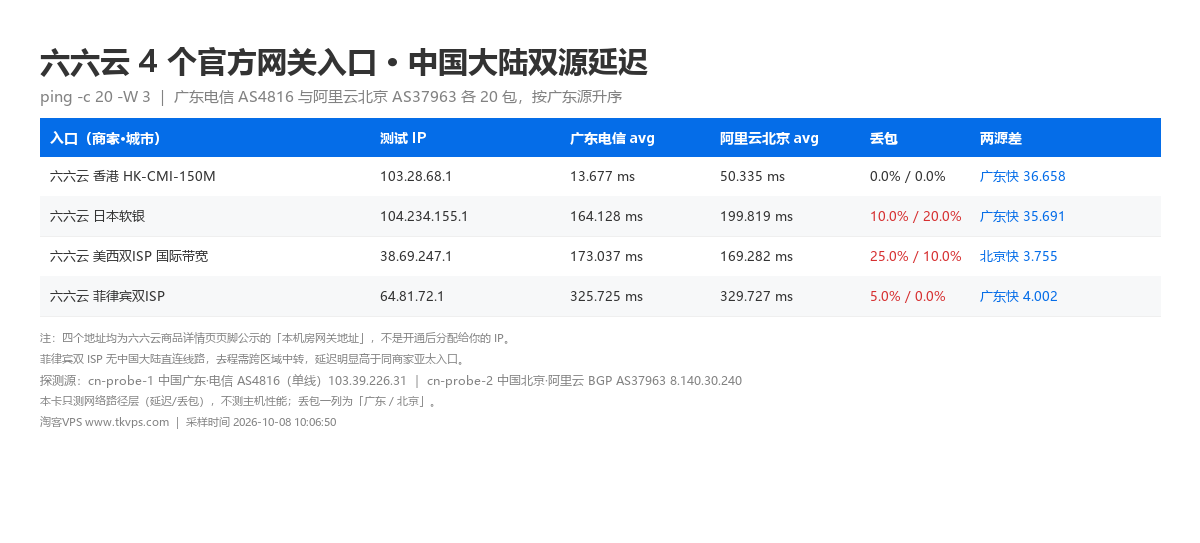Click IP address 104.234.155.1
This screenshot has height=543, width=1200.
424,216
